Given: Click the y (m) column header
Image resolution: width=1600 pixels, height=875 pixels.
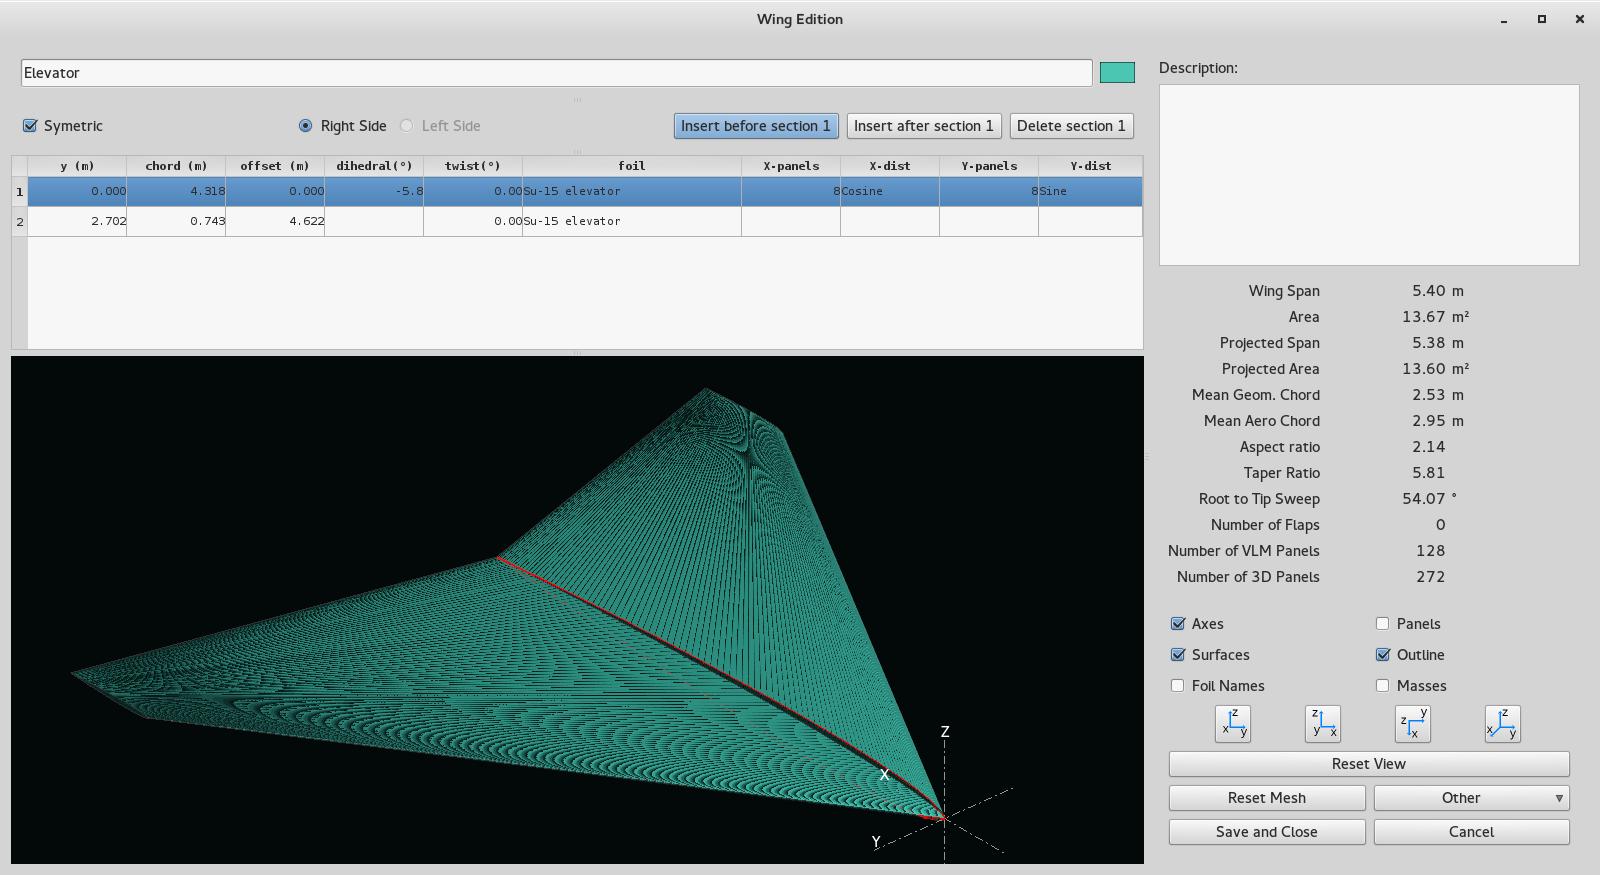Looking at the screenshot, I should (x=77, y=166).
